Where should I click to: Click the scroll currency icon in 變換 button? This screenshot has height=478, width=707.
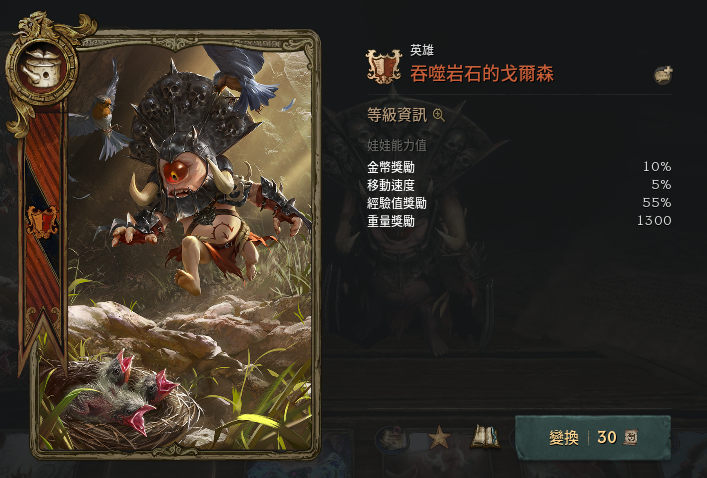pyautogui.click(x=631, y=437)
